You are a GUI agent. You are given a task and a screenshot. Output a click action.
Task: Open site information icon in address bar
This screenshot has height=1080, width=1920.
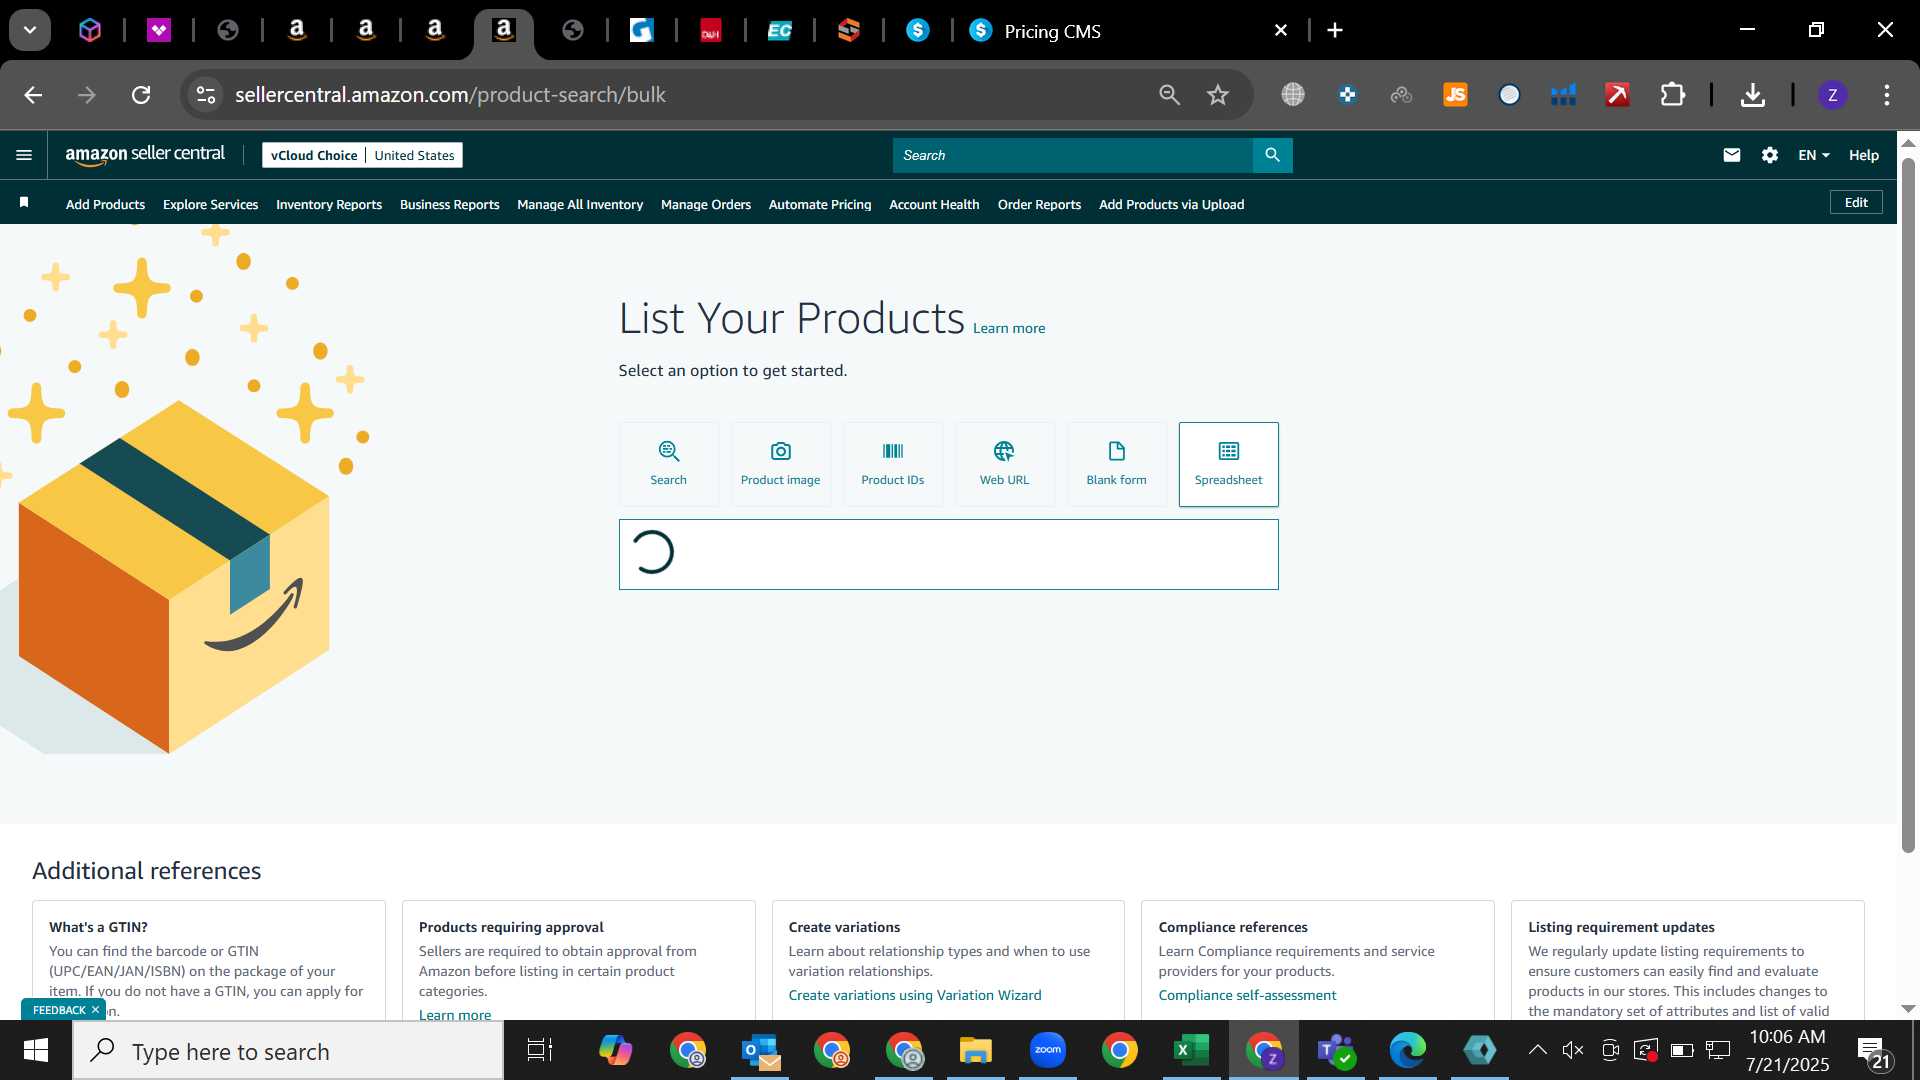[x=206, y=95]
